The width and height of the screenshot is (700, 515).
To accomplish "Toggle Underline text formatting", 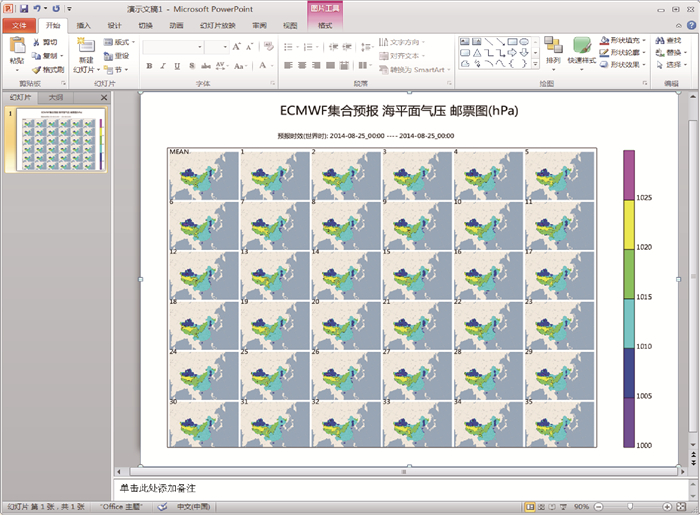I will click(x=177, y=66).
